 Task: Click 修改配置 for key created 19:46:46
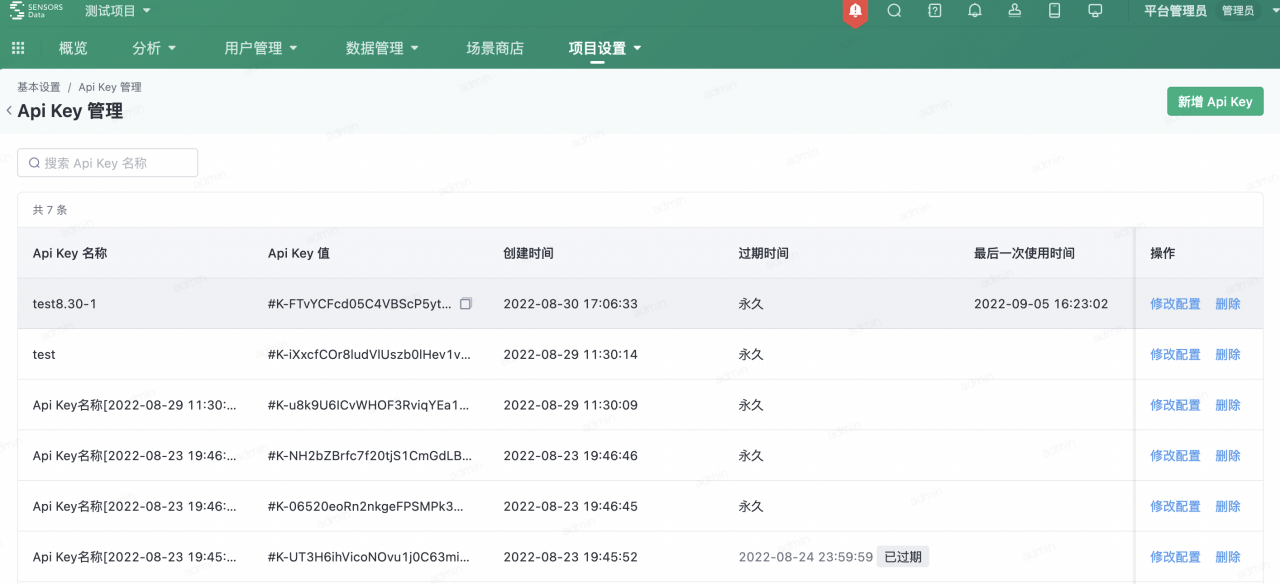(1175, 456)
